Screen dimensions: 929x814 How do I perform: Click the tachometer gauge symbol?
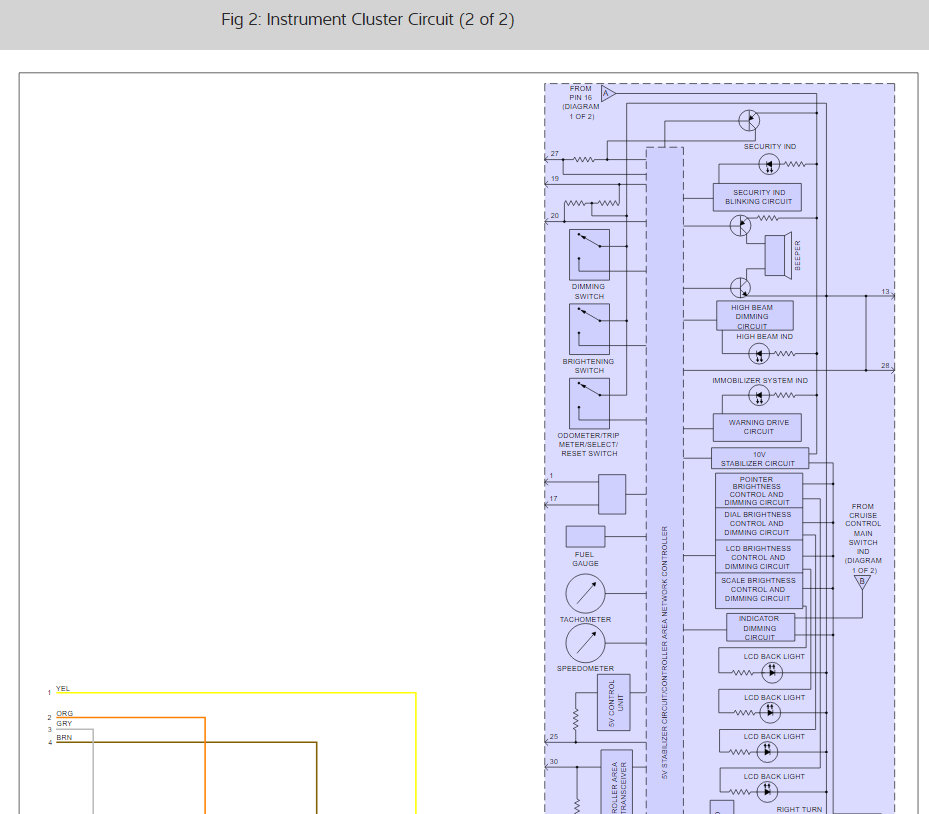click(585, 593)
